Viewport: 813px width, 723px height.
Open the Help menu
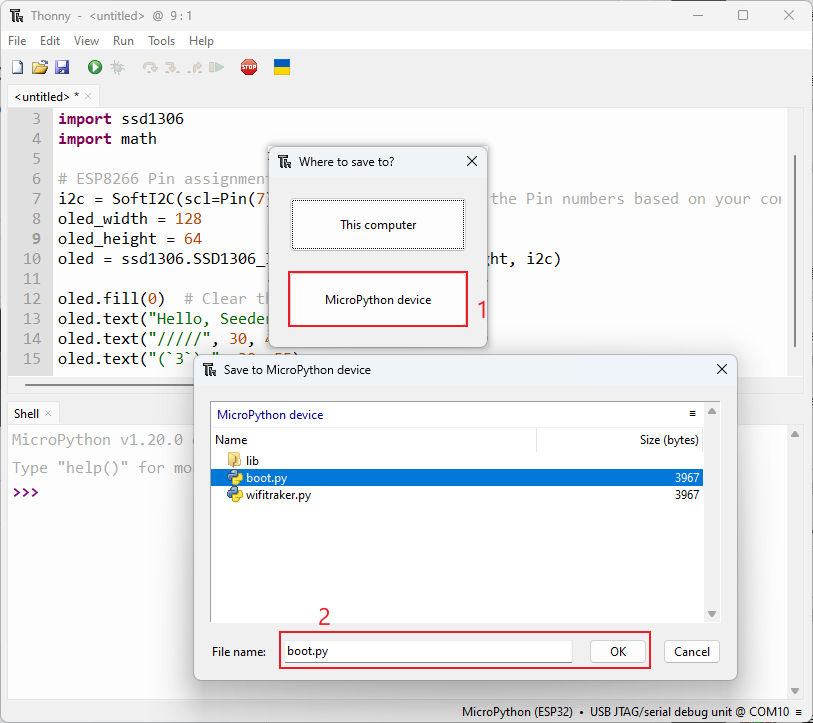pyautogui.click(x=201, y=41)
